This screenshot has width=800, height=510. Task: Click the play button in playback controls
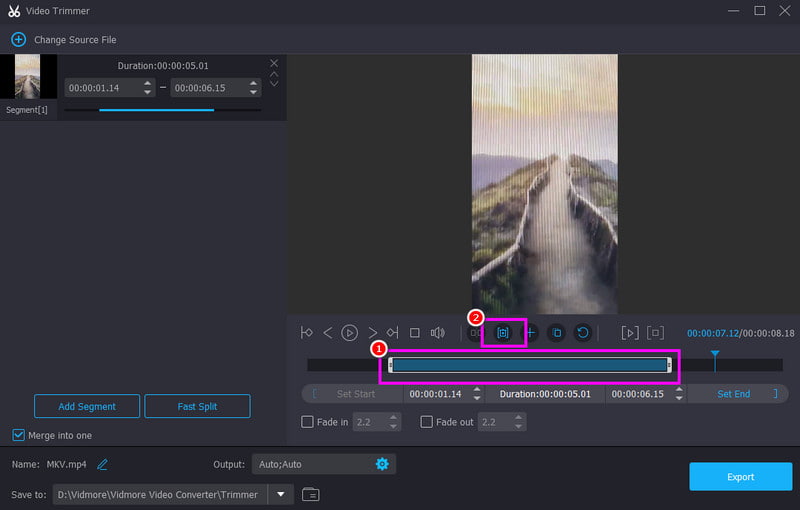tap(349, 333)
